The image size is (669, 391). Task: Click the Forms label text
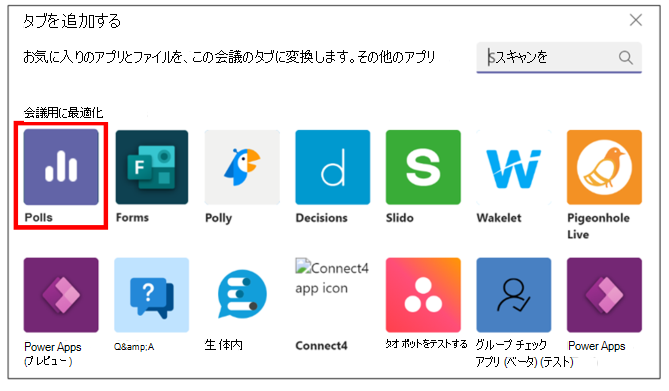coord(132,217)
